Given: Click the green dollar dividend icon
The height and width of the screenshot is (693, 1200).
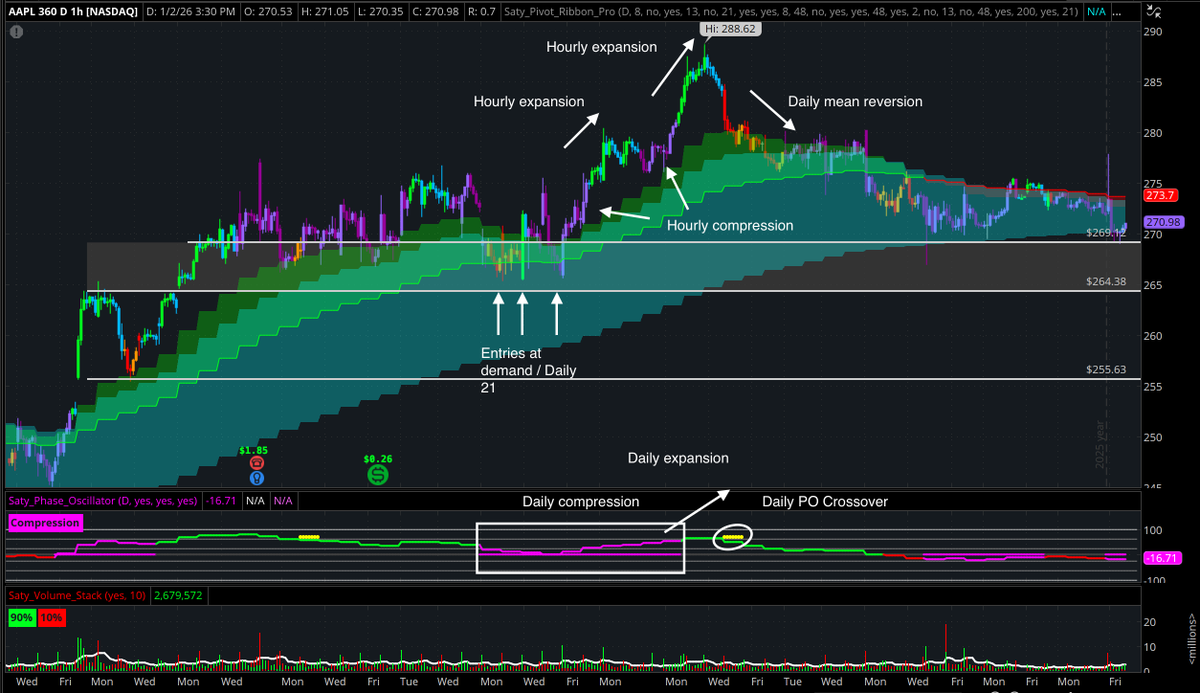Looking at the screenshot, I should point(377,474).
